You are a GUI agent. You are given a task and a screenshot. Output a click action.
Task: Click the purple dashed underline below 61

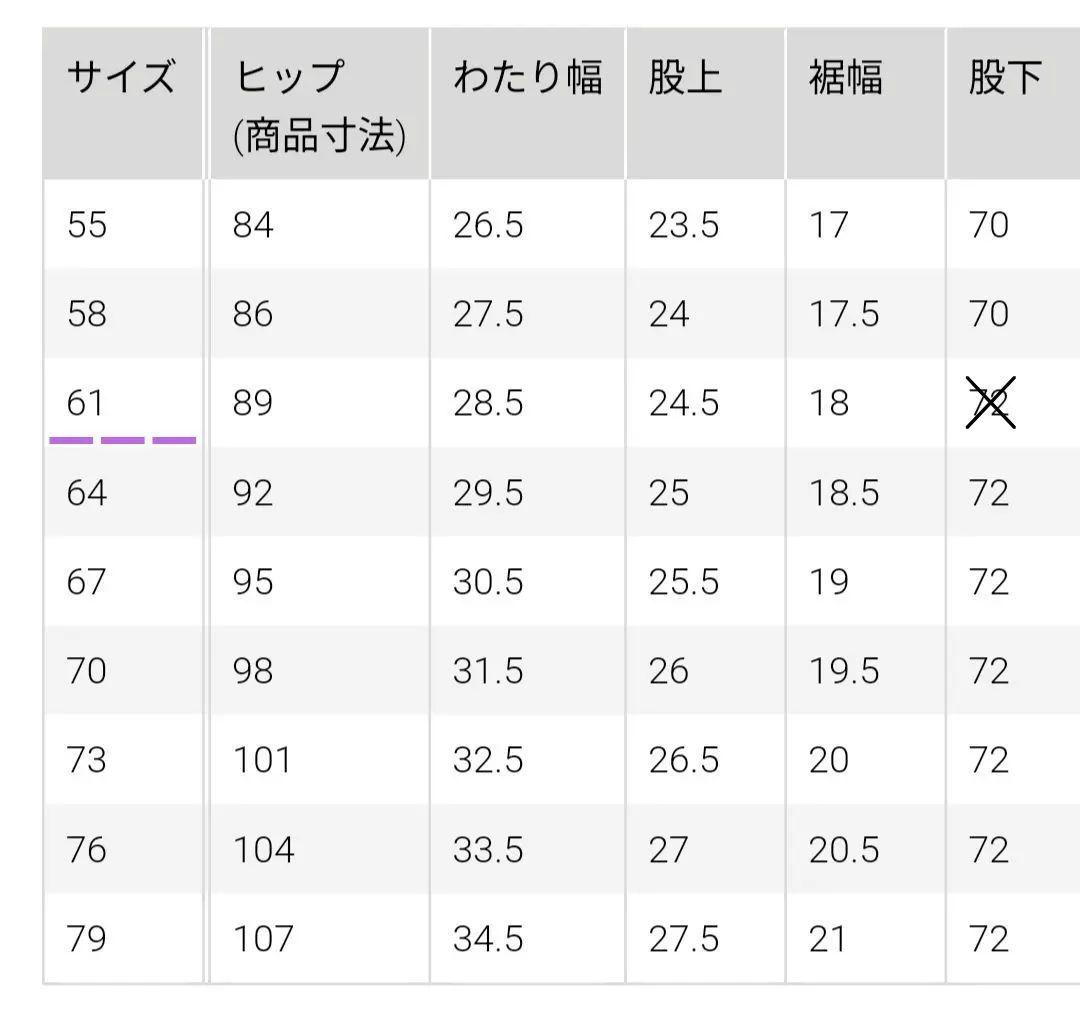123,440
